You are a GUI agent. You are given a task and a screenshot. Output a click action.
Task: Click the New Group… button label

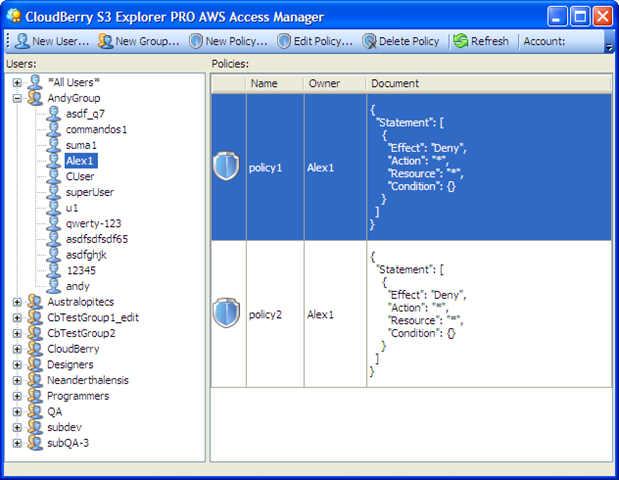tap(147, 41)
